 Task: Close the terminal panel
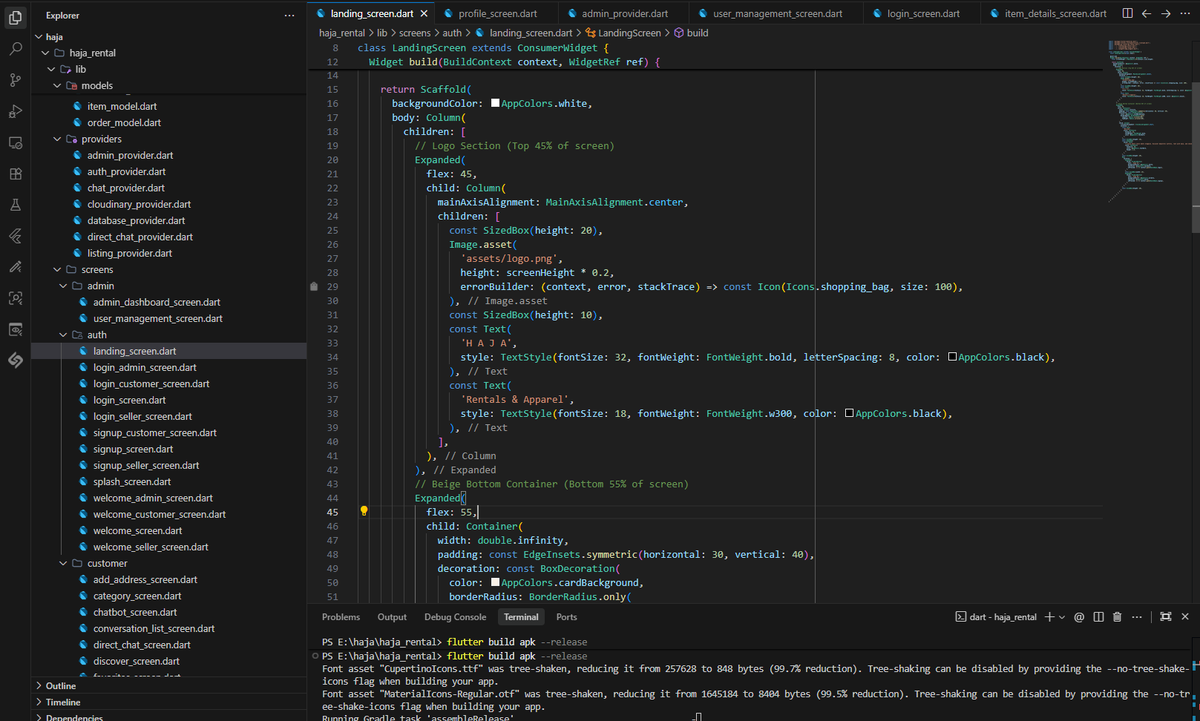coord(1185,617)
